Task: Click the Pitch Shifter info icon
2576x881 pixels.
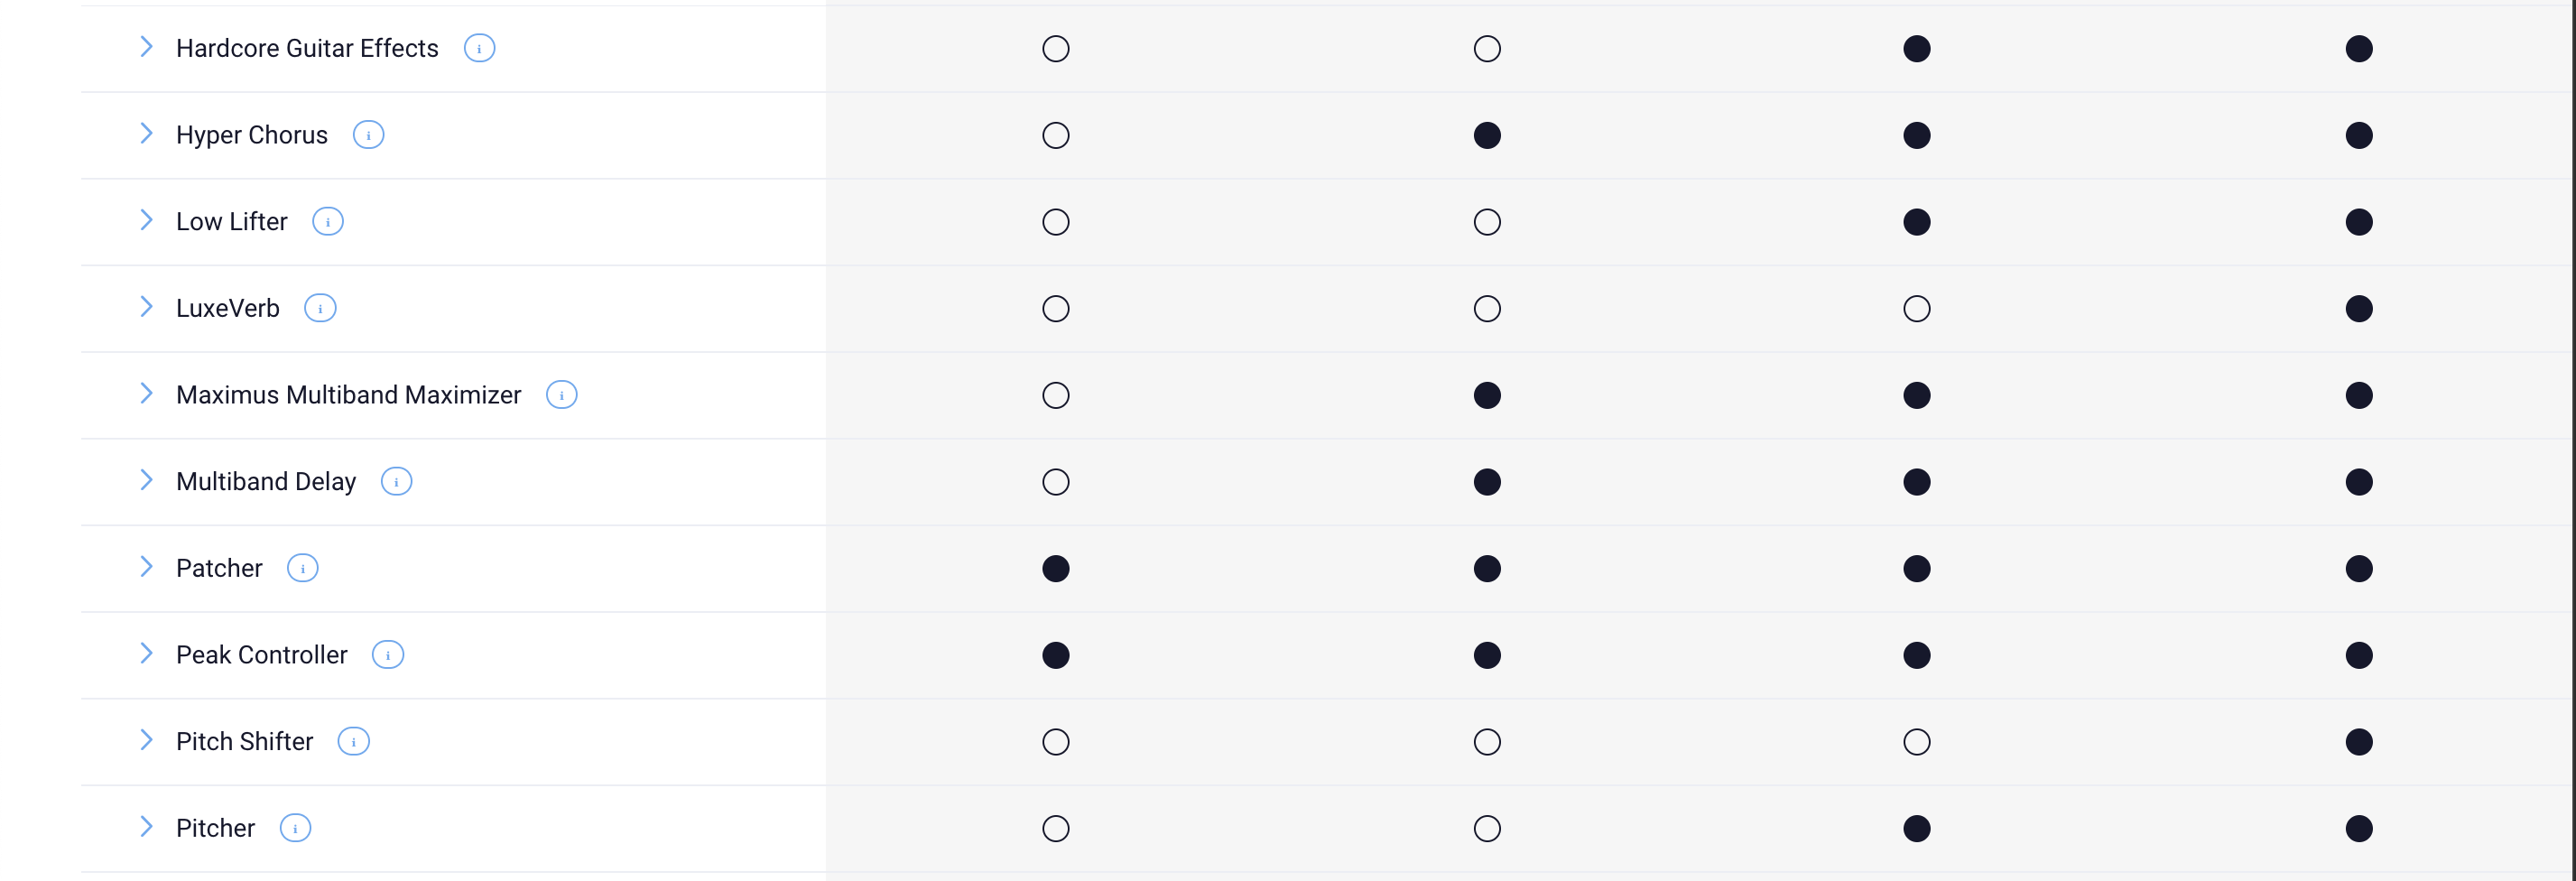Action: click(x=353, y=741)
